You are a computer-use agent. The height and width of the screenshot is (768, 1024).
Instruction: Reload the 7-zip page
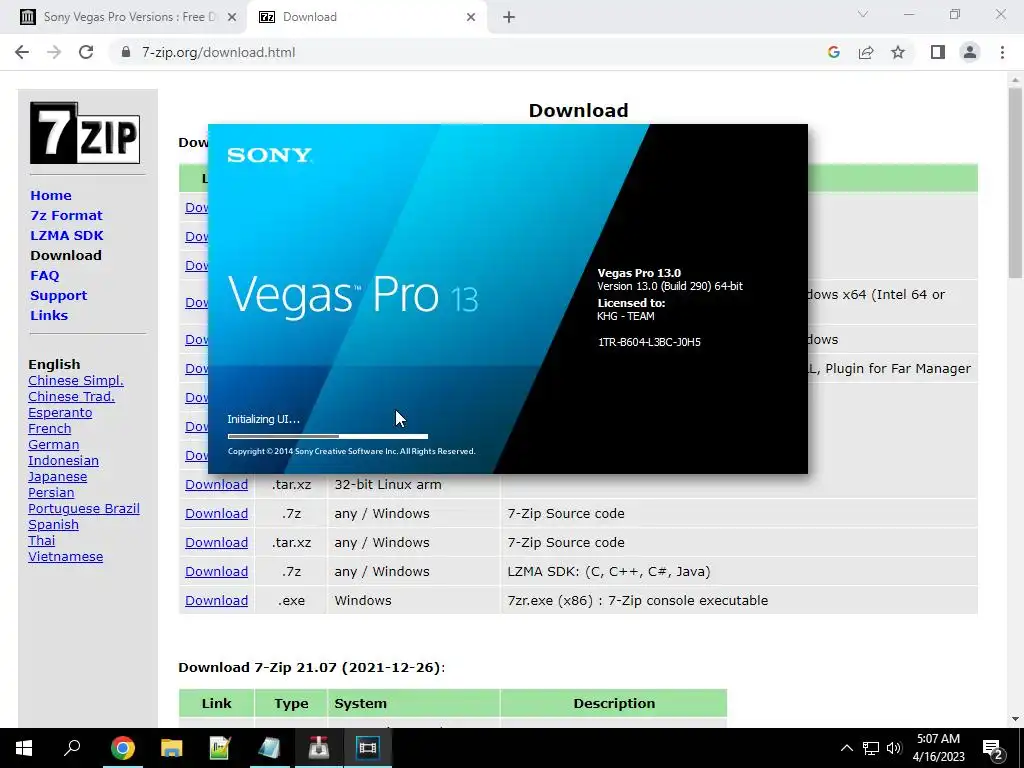[x=86, y=52]
